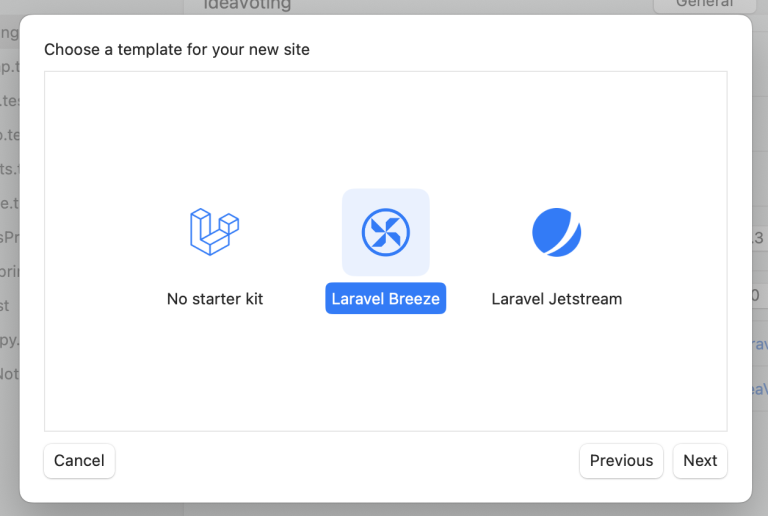The height and width of the screenshot is (516, 768).
Task: Switch to the General tab behind dialog
Action: point(704,5)
